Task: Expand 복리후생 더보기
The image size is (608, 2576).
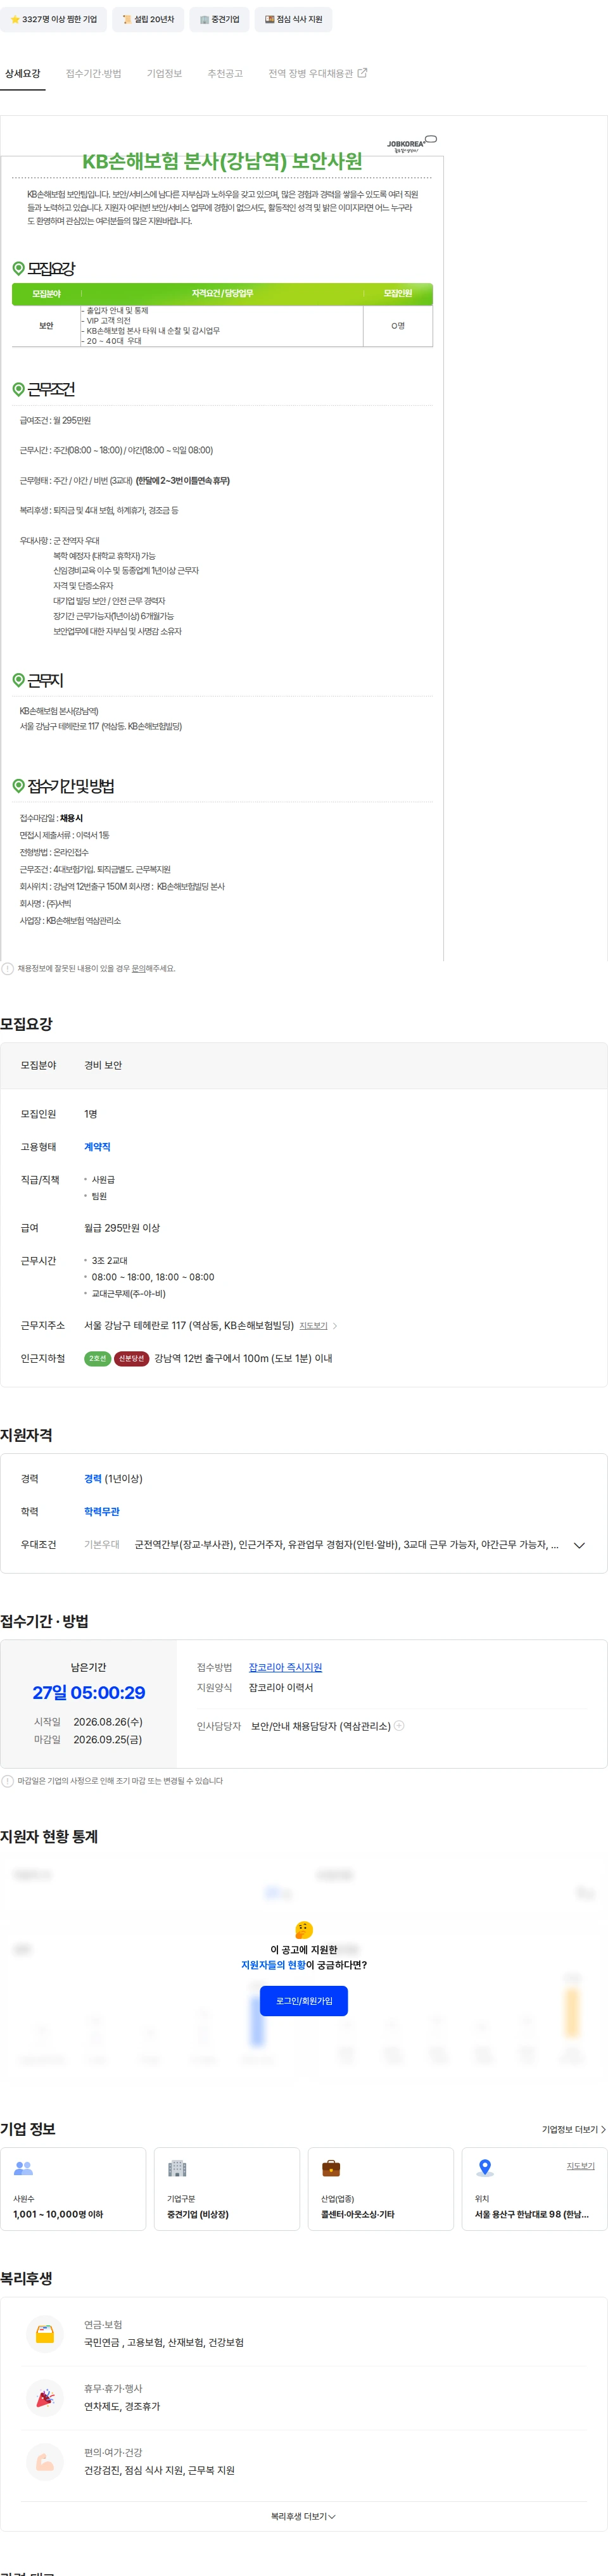Action: [303, 2516]
